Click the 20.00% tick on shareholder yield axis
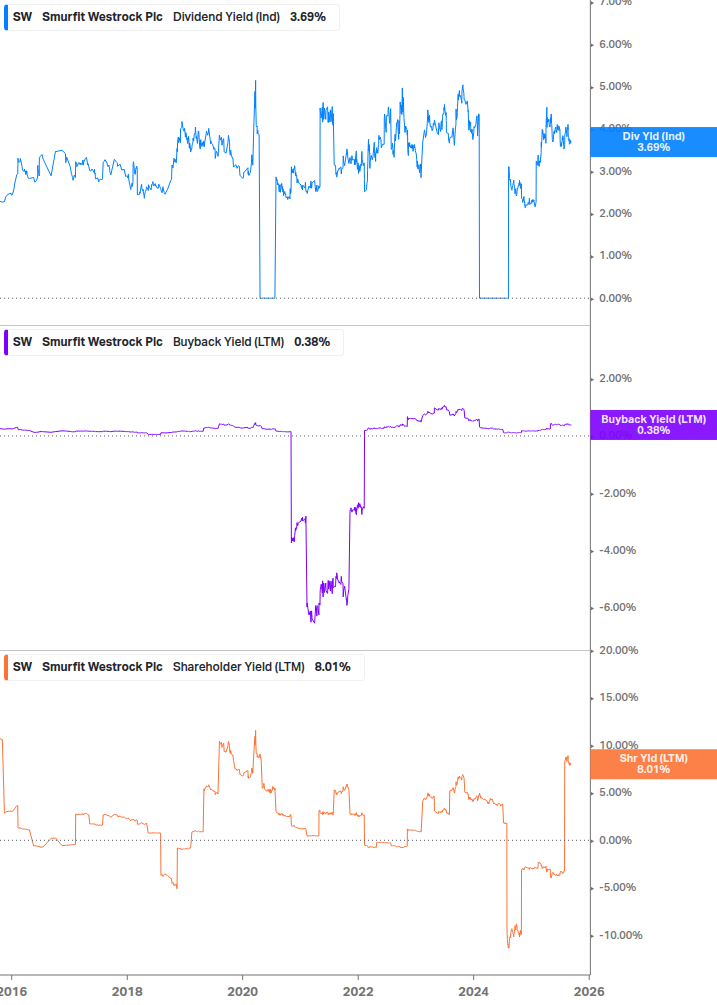Viewport: 717px width, 1005px height. pos(618,651)
